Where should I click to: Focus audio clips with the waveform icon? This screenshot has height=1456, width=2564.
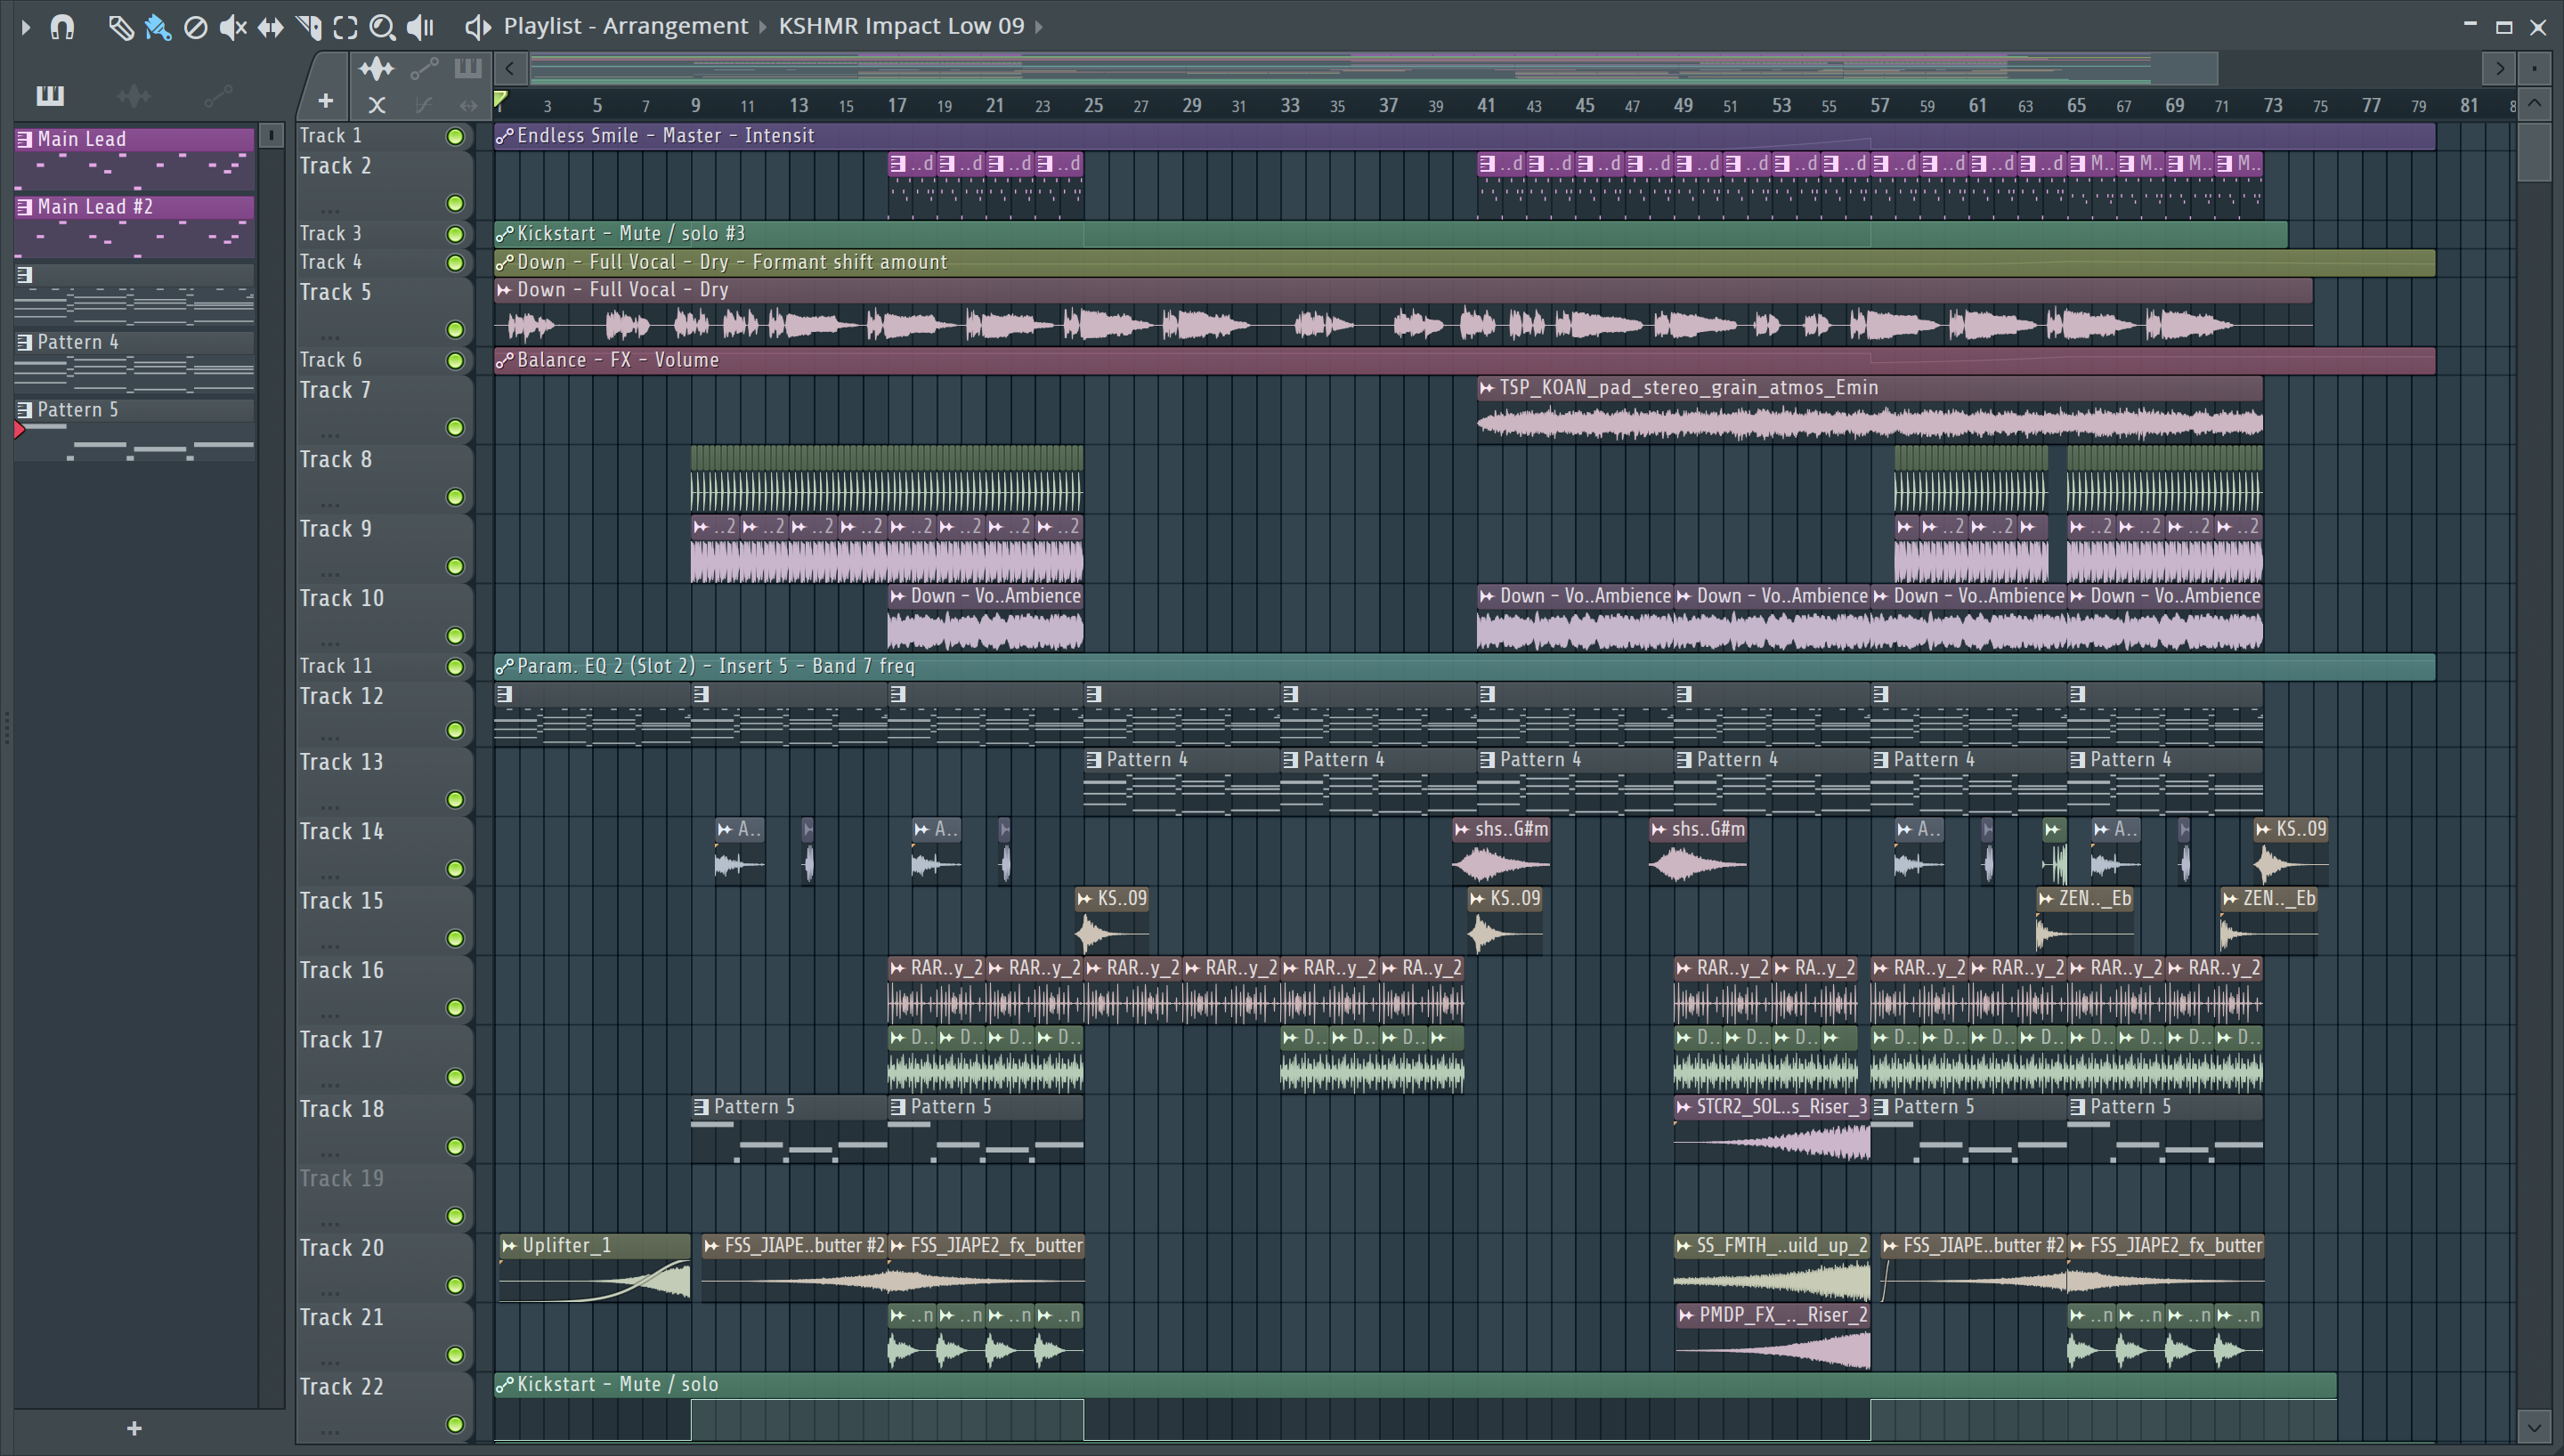[376, 68]
